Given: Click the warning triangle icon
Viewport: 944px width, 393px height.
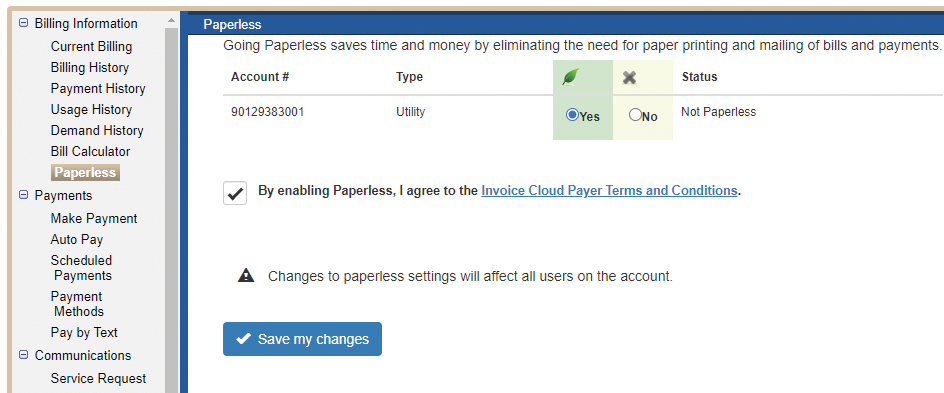Looking at the screenshot, I should pos(246,276).
